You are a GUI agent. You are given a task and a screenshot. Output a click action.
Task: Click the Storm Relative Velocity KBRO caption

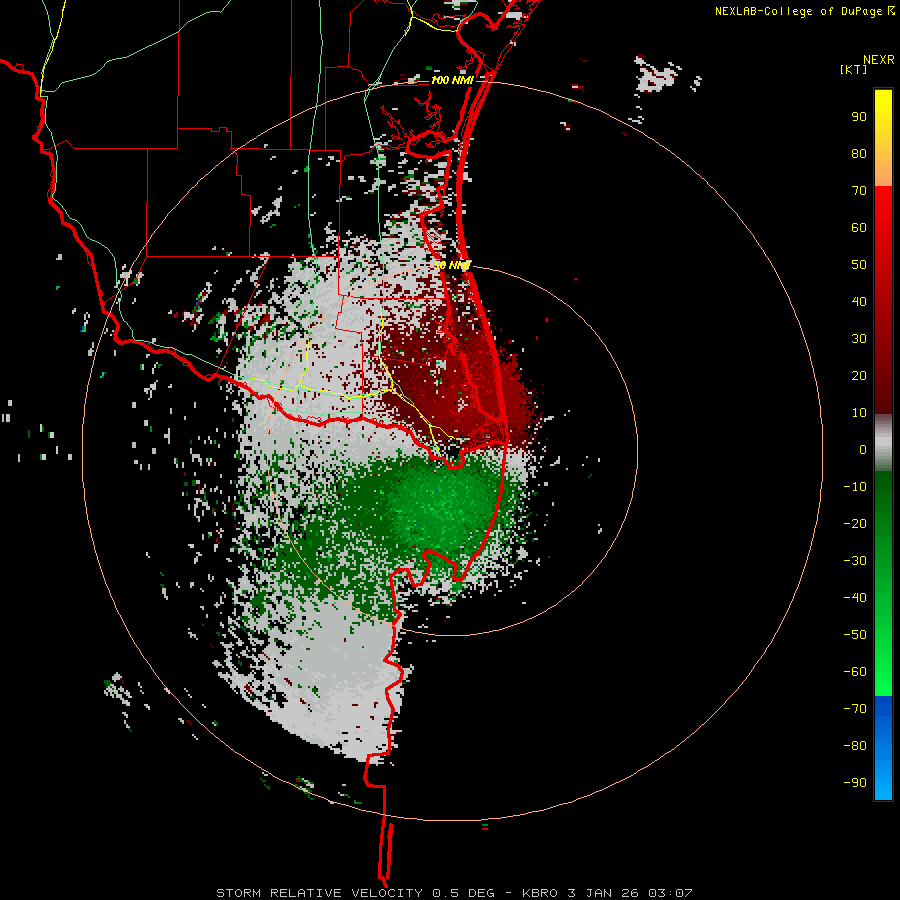454,893
